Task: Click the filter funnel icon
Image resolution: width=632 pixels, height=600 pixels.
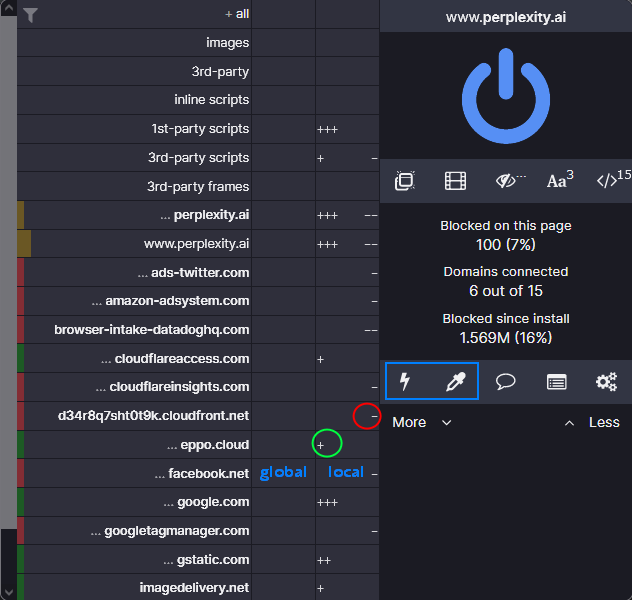Action: 30,15
